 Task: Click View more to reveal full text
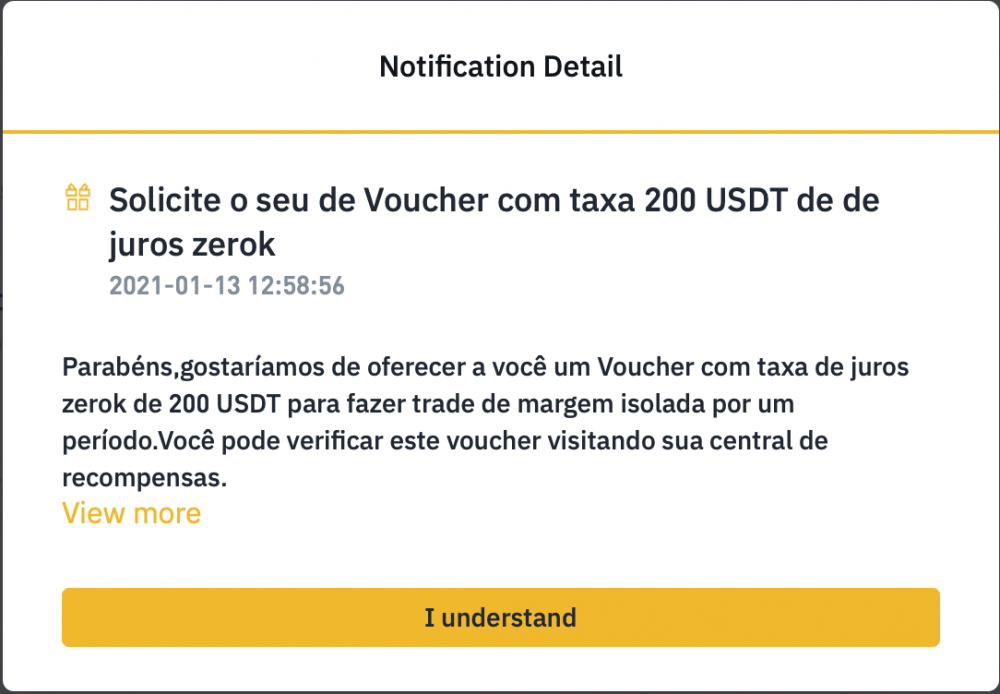pyautogui.click(x=131, y=513)
